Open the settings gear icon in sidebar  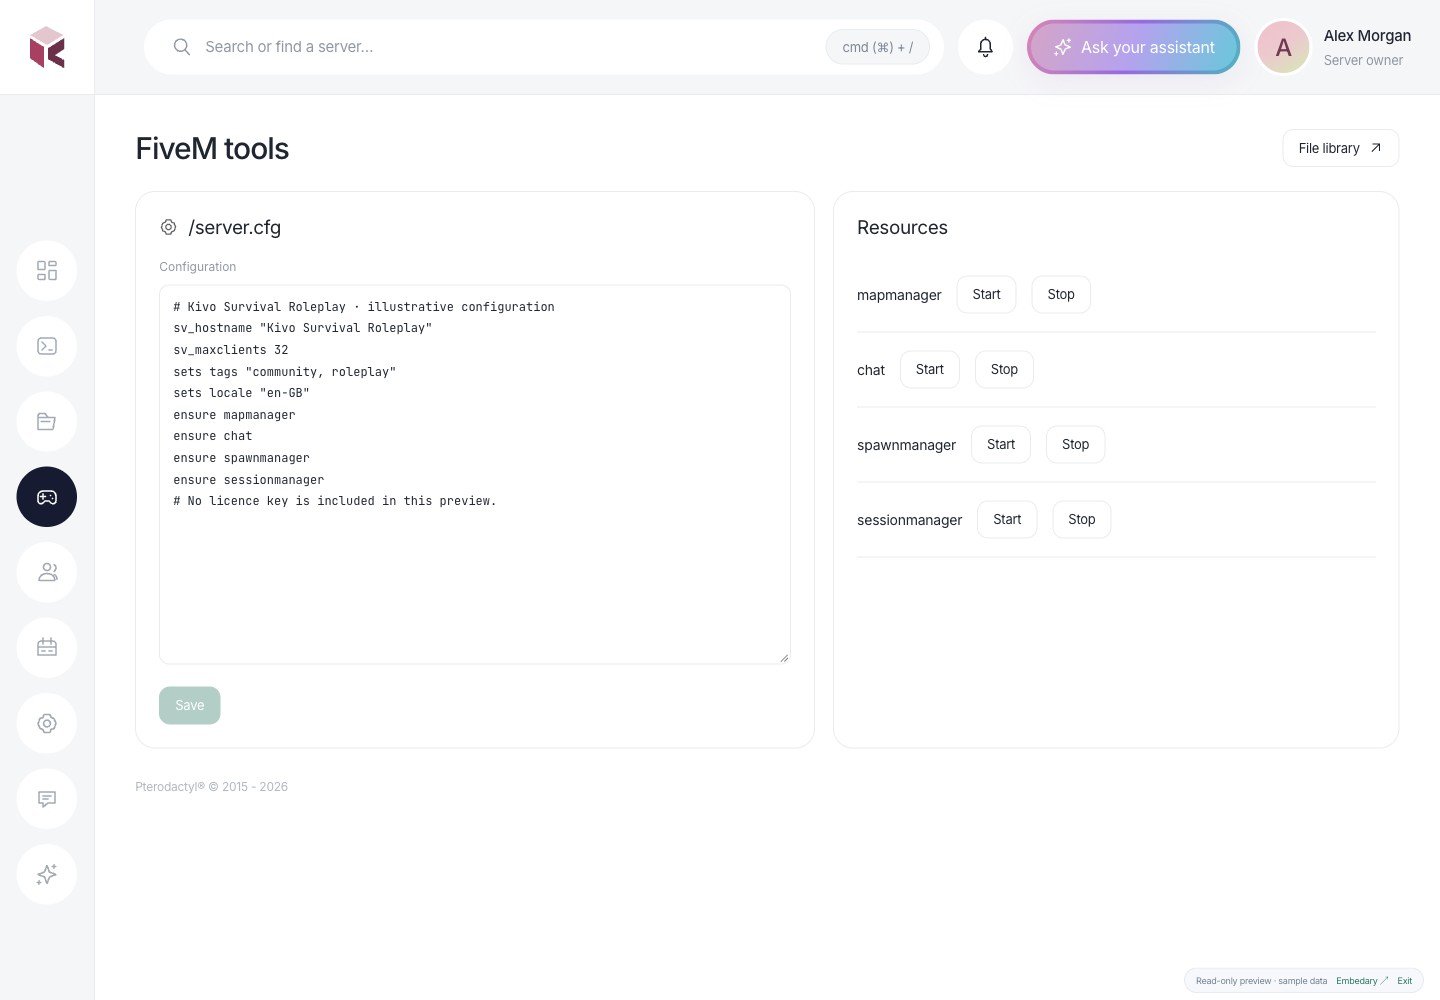click(47, 723)
